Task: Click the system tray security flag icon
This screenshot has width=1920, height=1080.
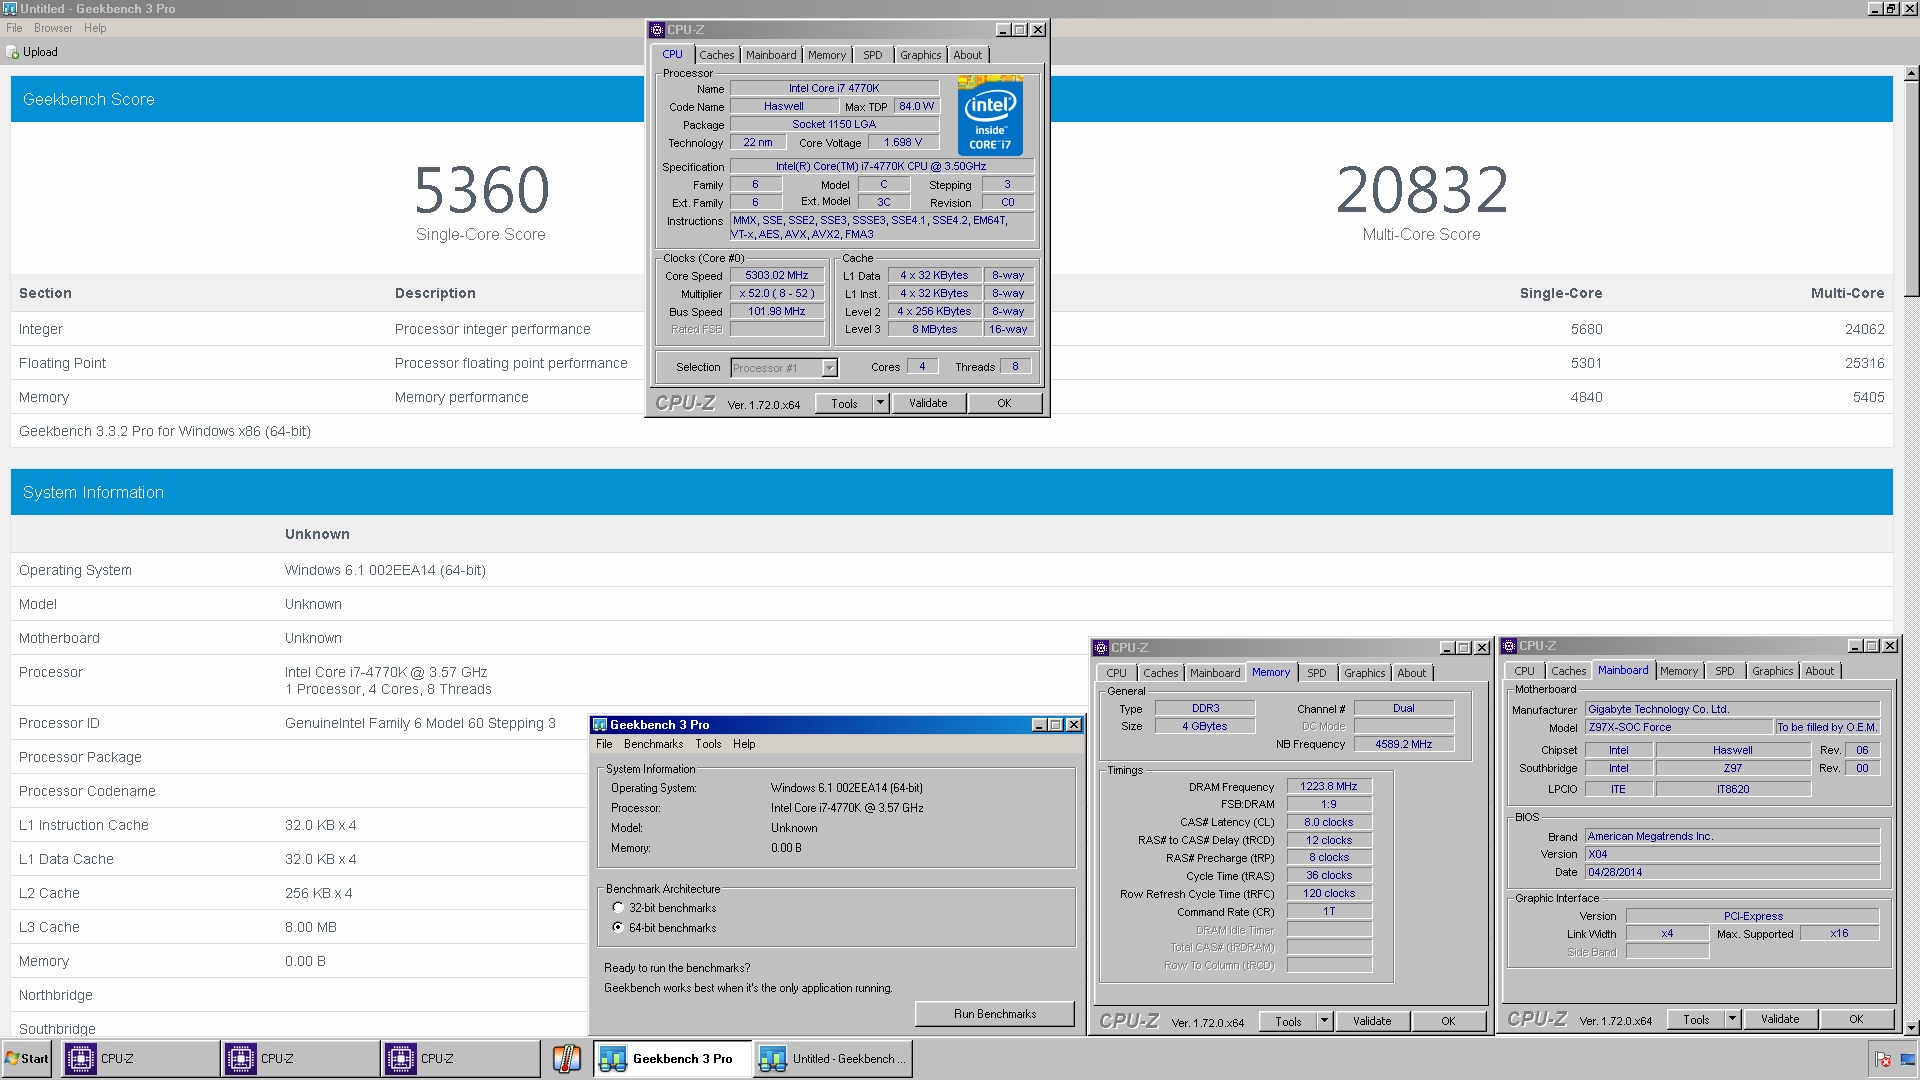Action: point(1882,1059)
